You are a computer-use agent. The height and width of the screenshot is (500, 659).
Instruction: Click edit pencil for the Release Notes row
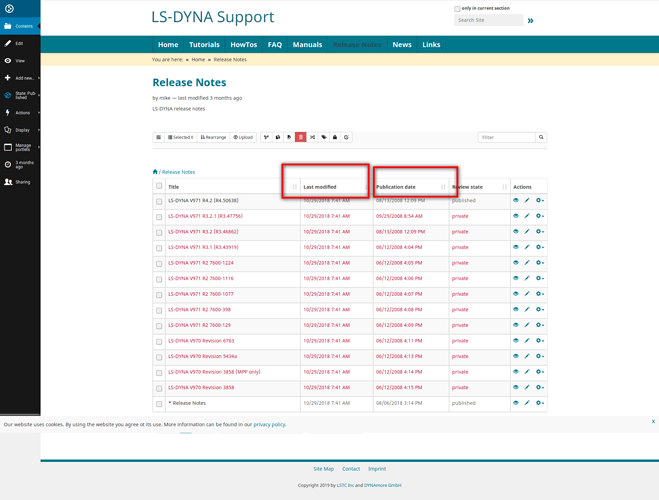(527, 403)
